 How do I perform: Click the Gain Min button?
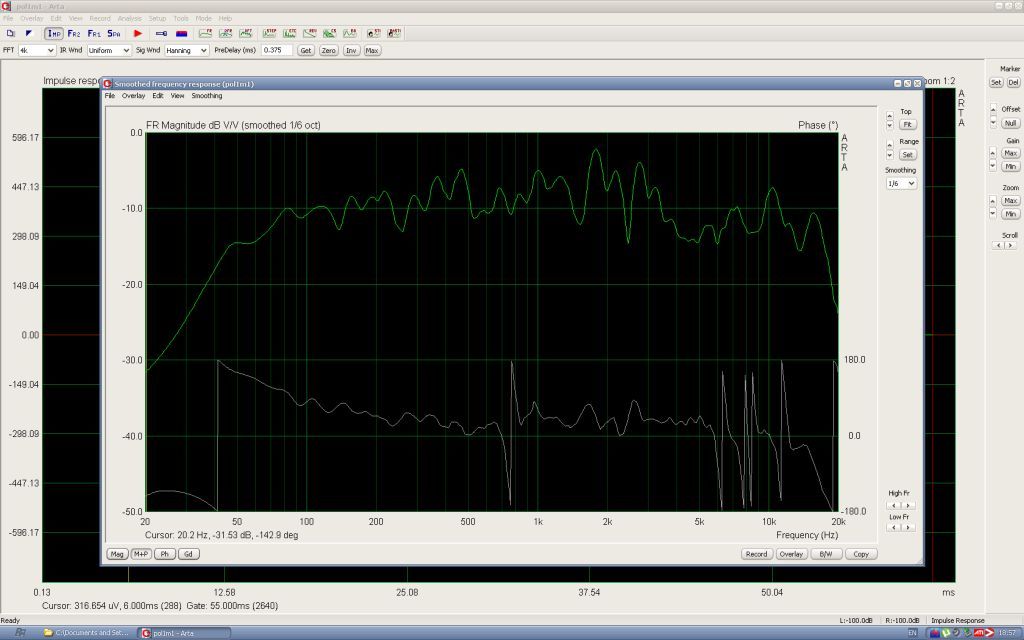pyautogui.click(x=1010, y=167)
